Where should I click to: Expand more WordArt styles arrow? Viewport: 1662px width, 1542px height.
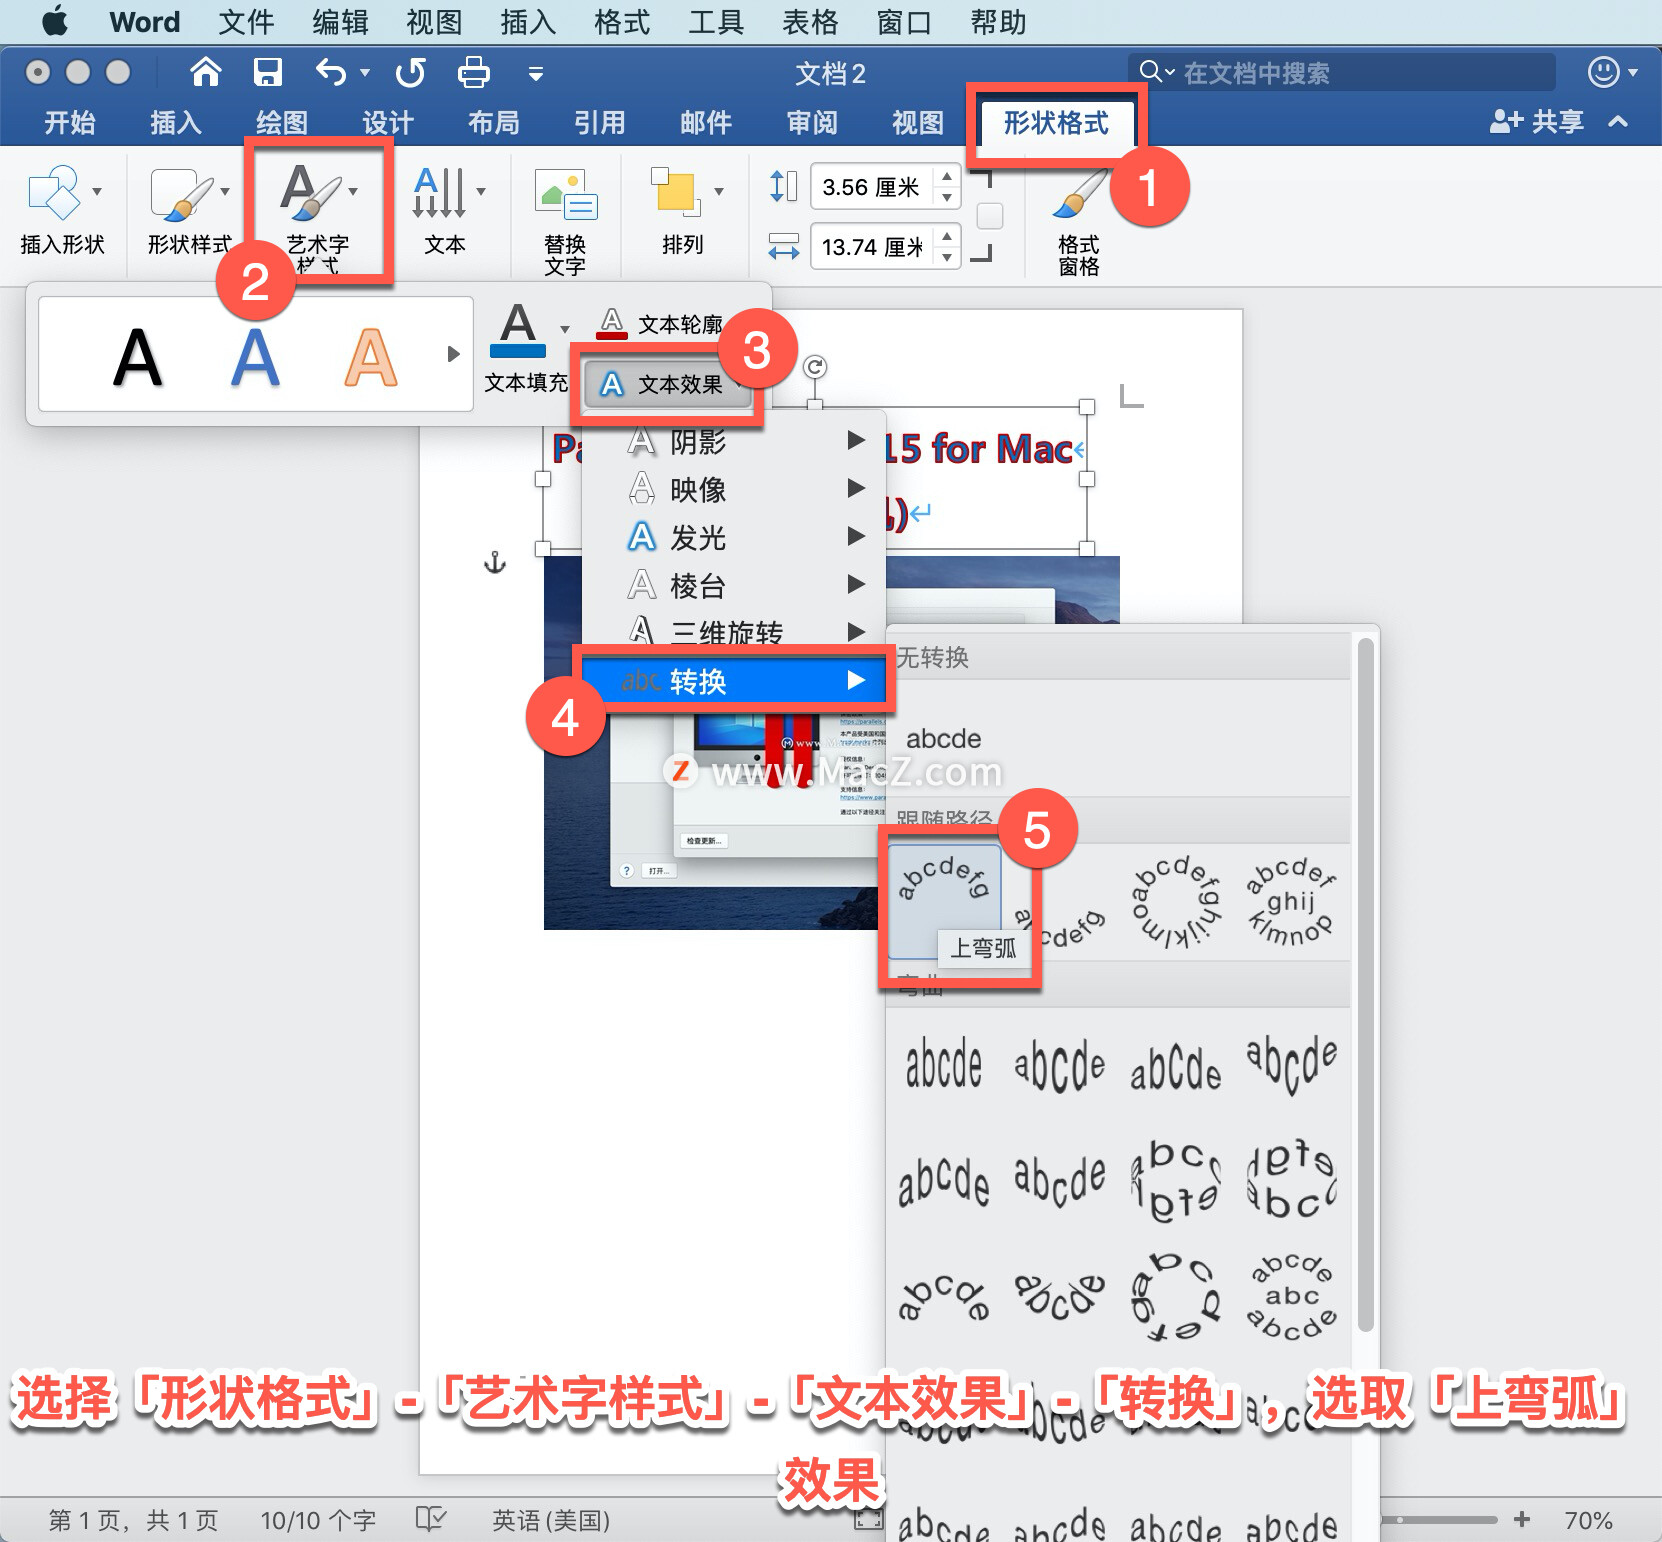453,354
